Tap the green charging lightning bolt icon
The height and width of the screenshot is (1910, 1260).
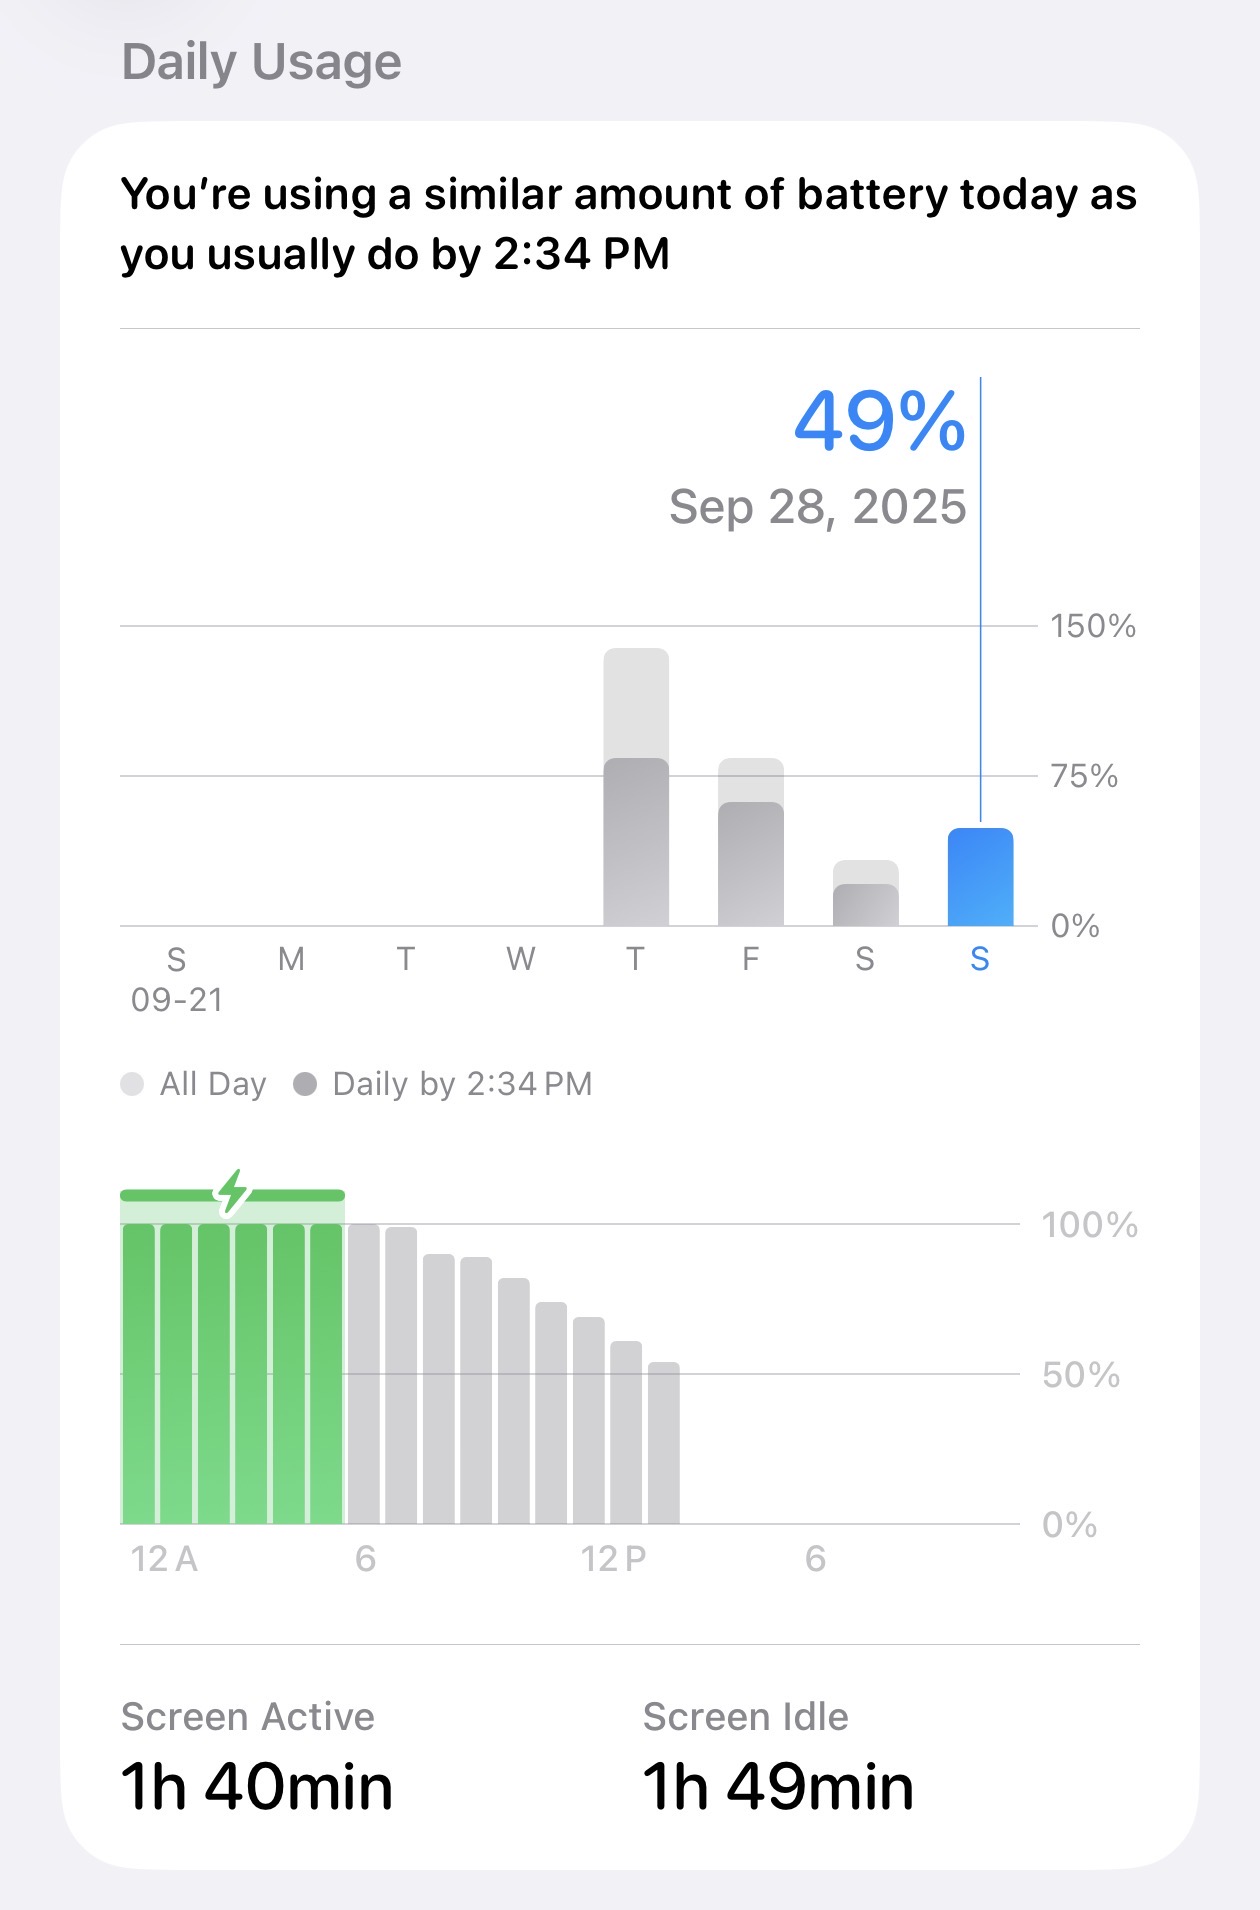(233, 1191)
